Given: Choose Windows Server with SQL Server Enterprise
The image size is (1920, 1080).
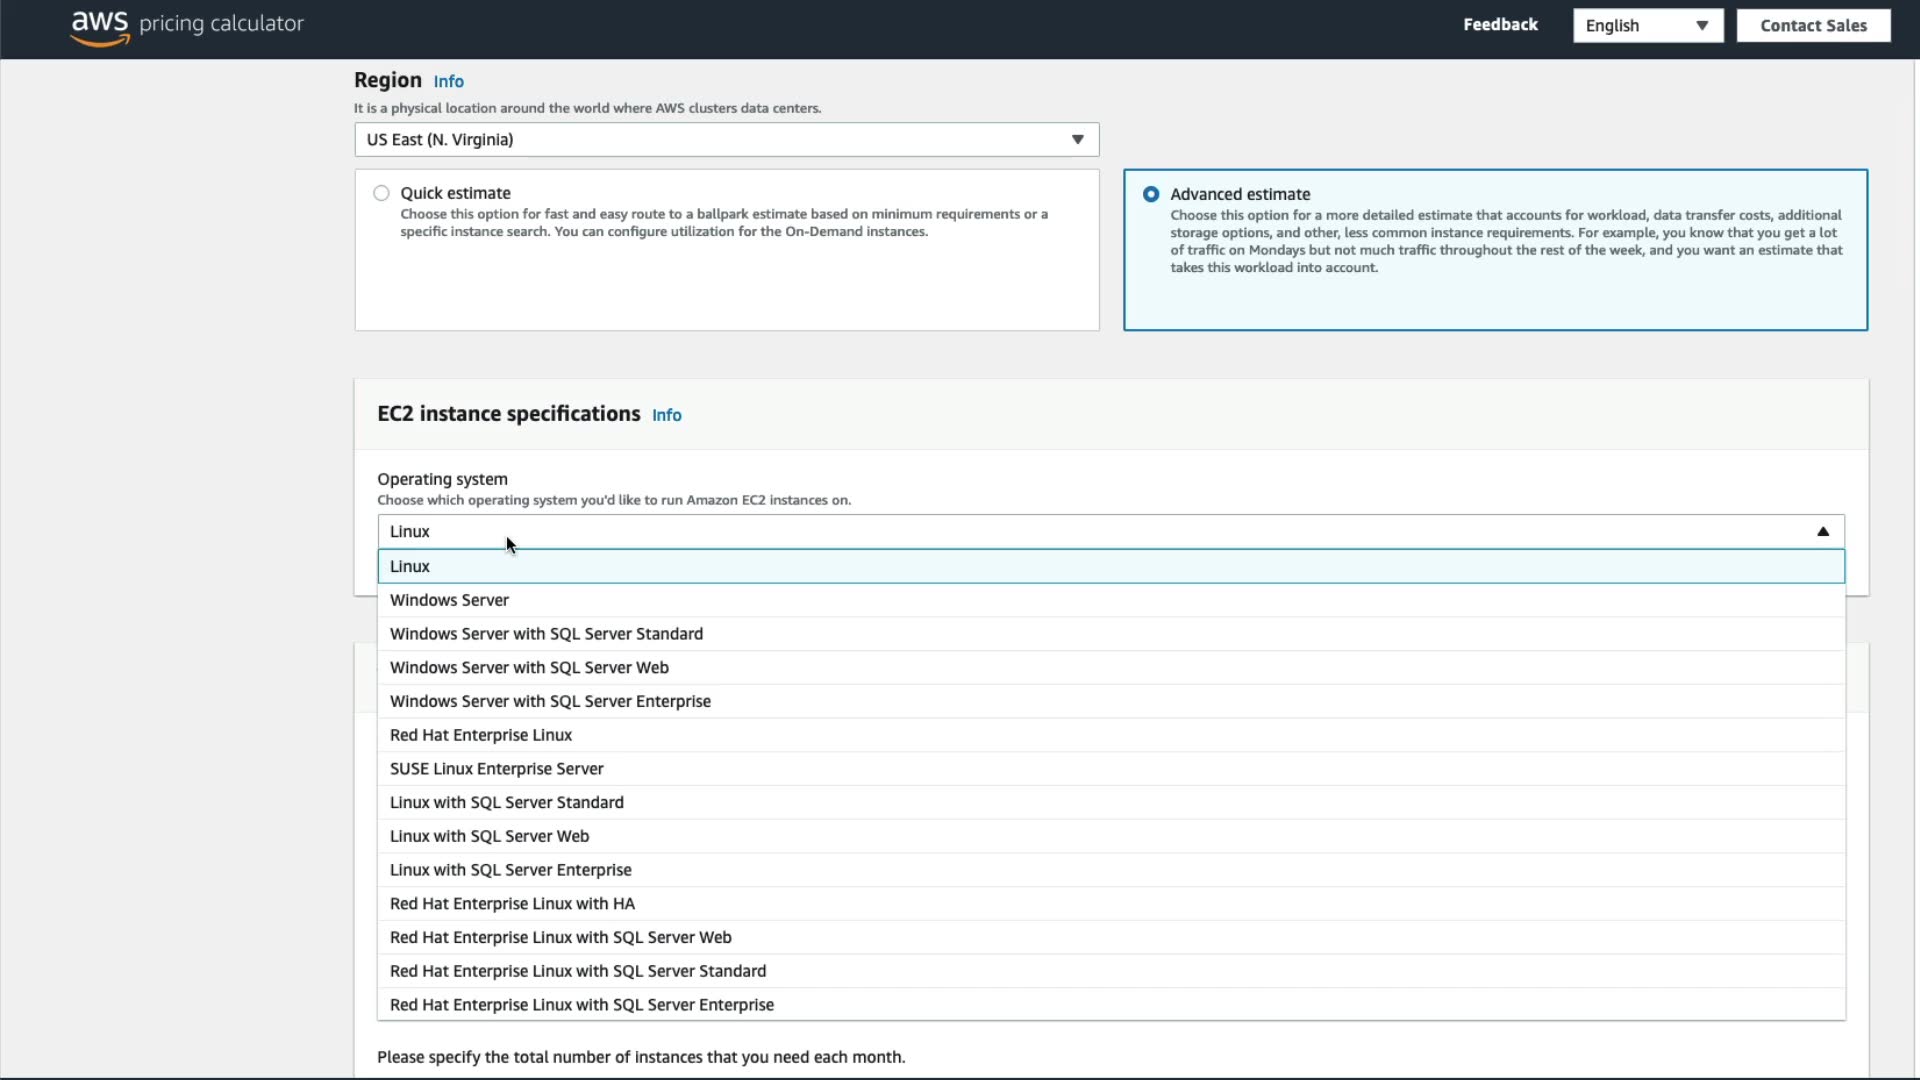Looking at the screenshot, I should click(550, 702).
